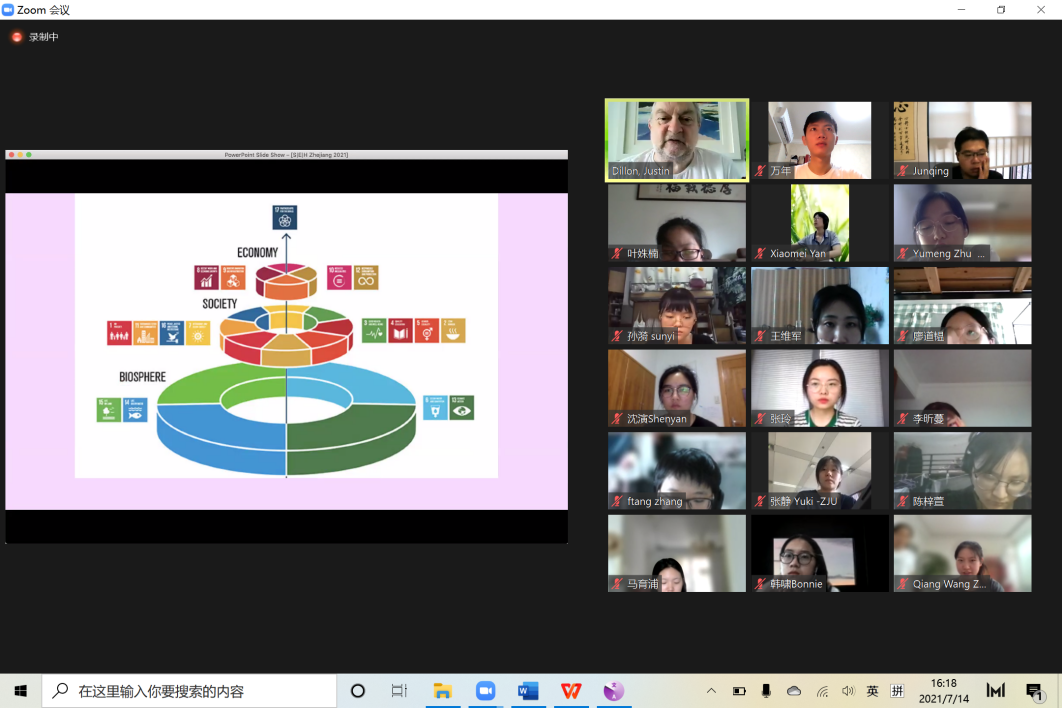Select Xiaomei Yan's video tile
This screenshot has width=1062, height=708.
tap(820, 223)
